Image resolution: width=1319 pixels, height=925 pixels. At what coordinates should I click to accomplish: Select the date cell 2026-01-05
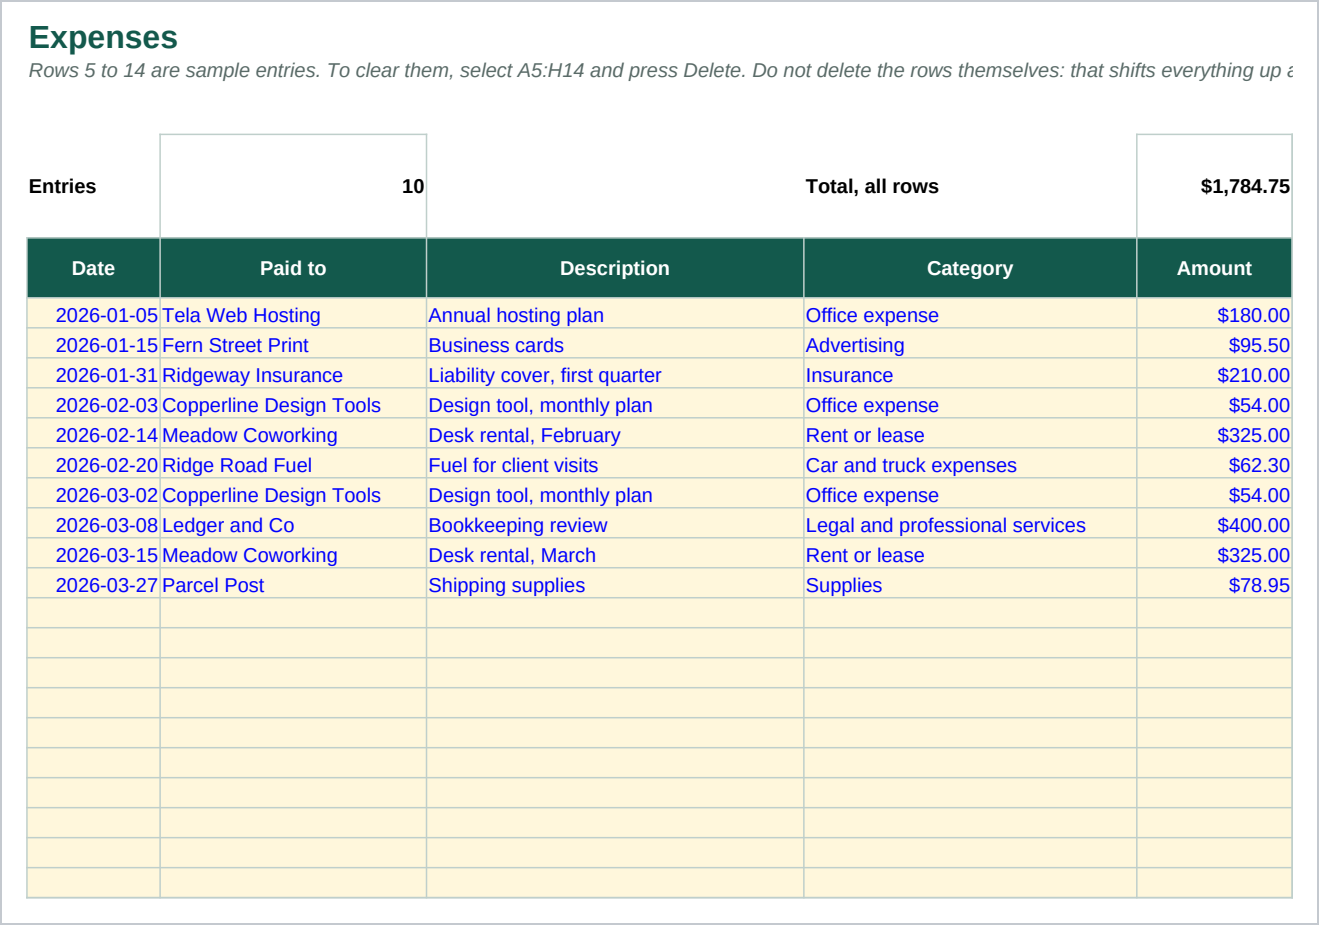pyautogui.click(x=93, y=315)
